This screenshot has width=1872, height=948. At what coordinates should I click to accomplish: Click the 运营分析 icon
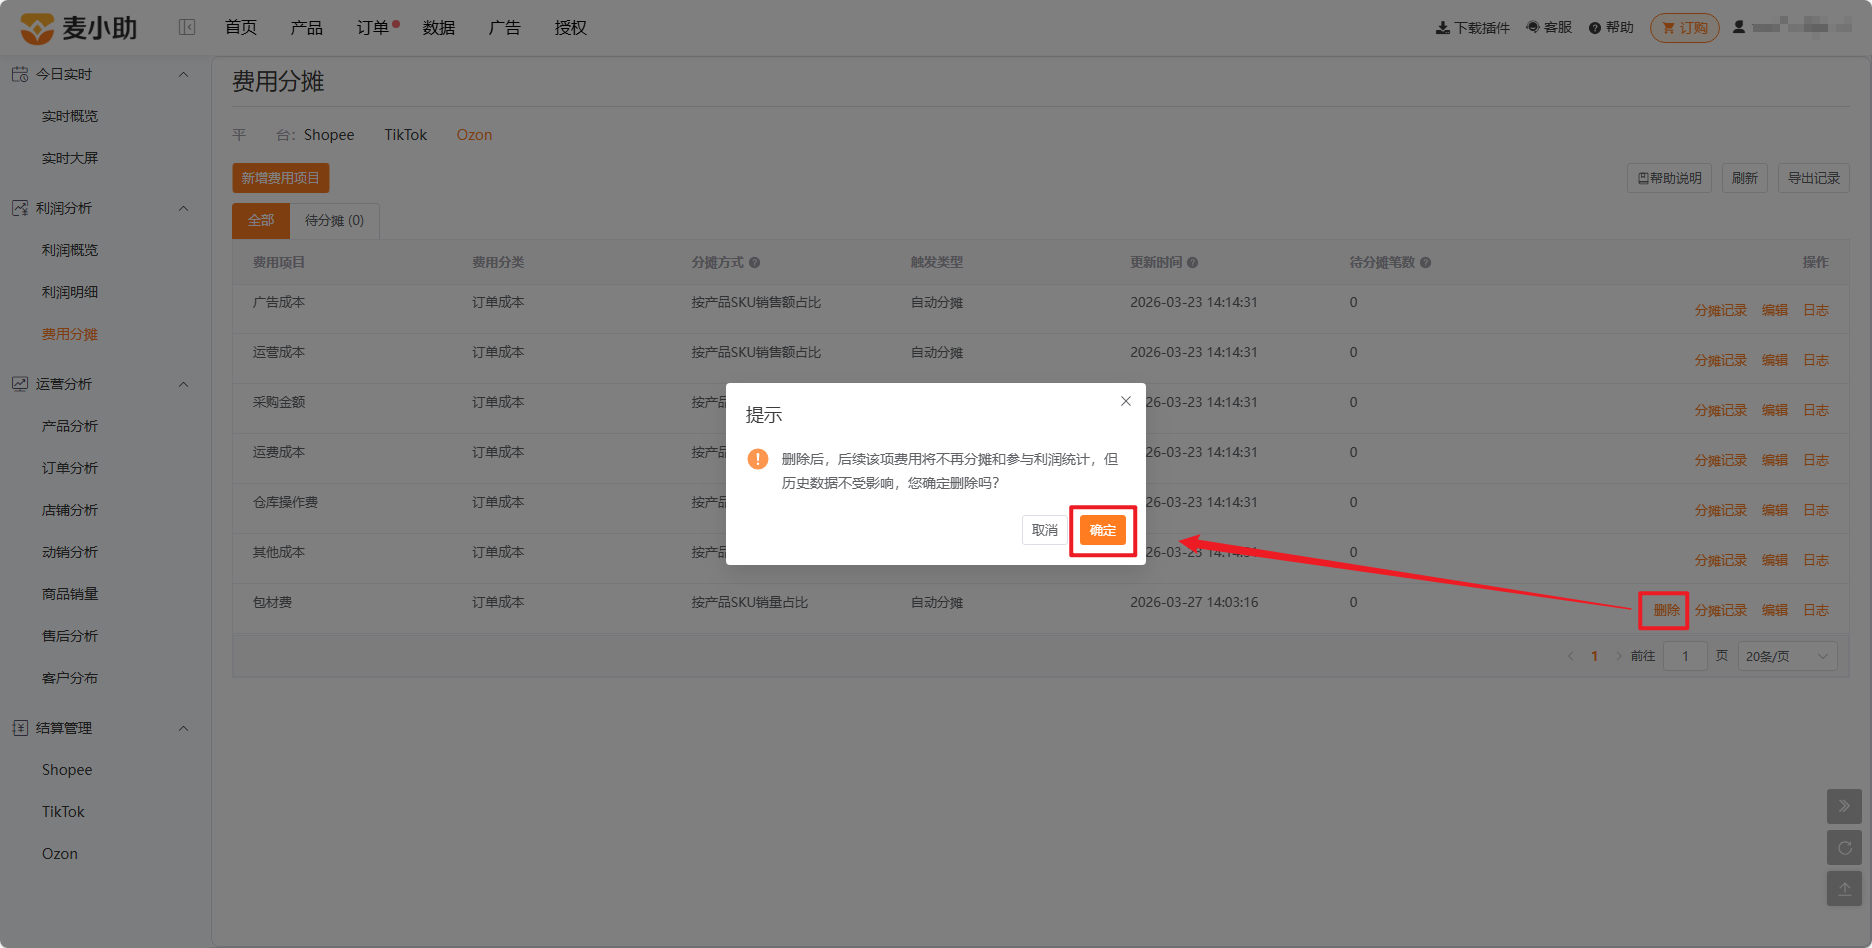tap(20, 384)
